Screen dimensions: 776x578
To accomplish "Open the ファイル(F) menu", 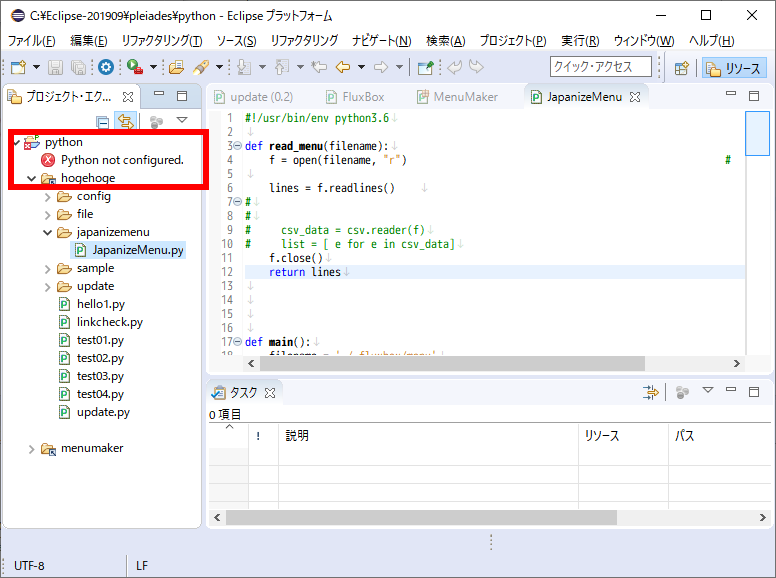I will [32, 41].
